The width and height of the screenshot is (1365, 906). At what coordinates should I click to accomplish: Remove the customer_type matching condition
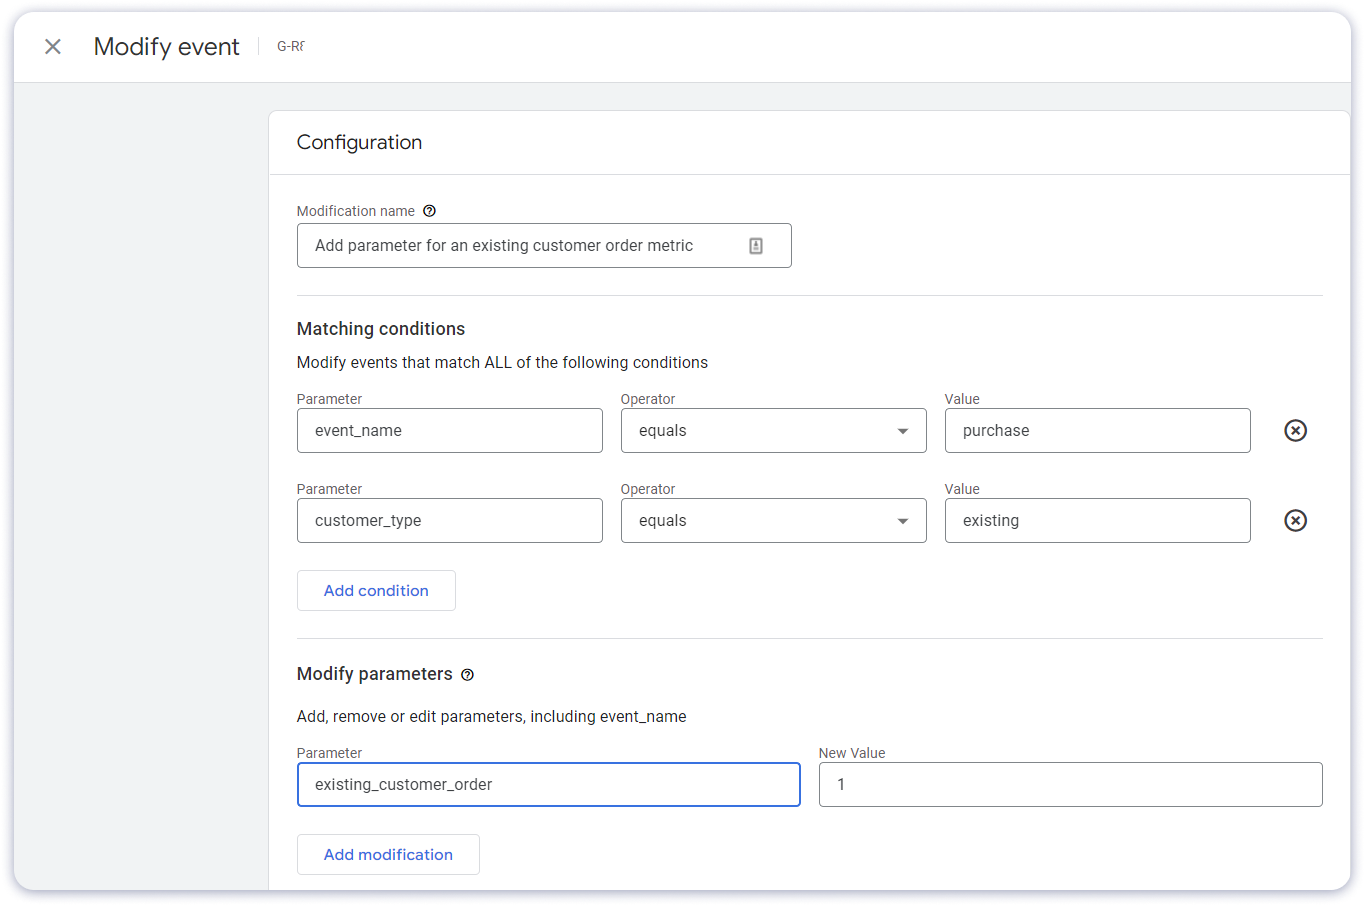(1295, 520)
